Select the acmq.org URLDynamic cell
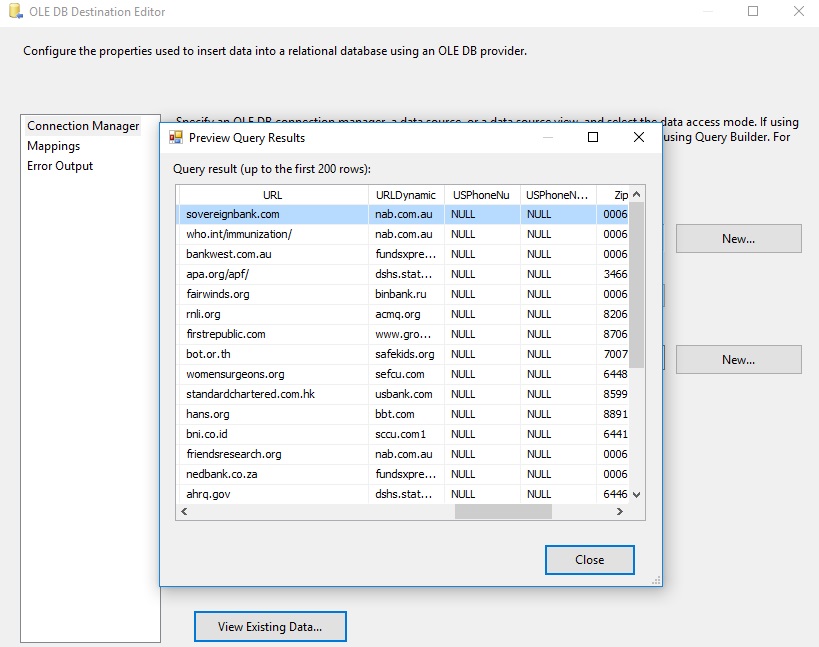 (x=406, y=314)
